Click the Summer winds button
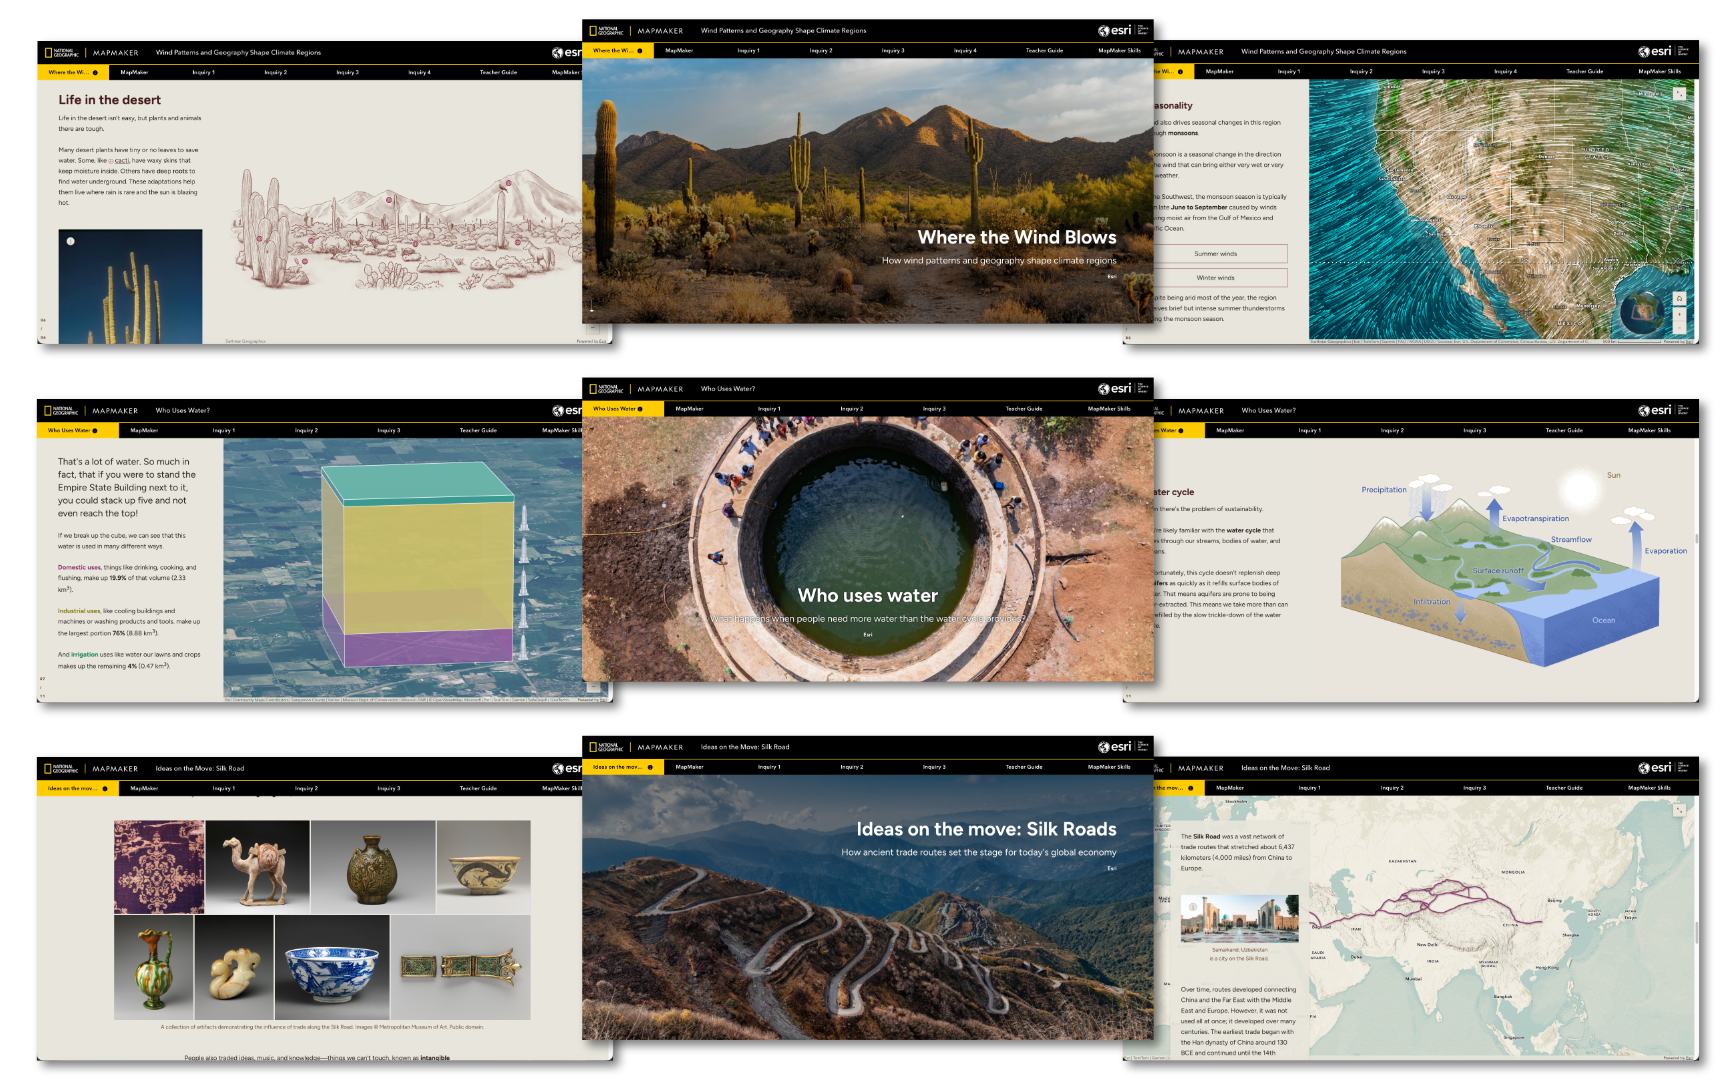 tap(1216, 254)
